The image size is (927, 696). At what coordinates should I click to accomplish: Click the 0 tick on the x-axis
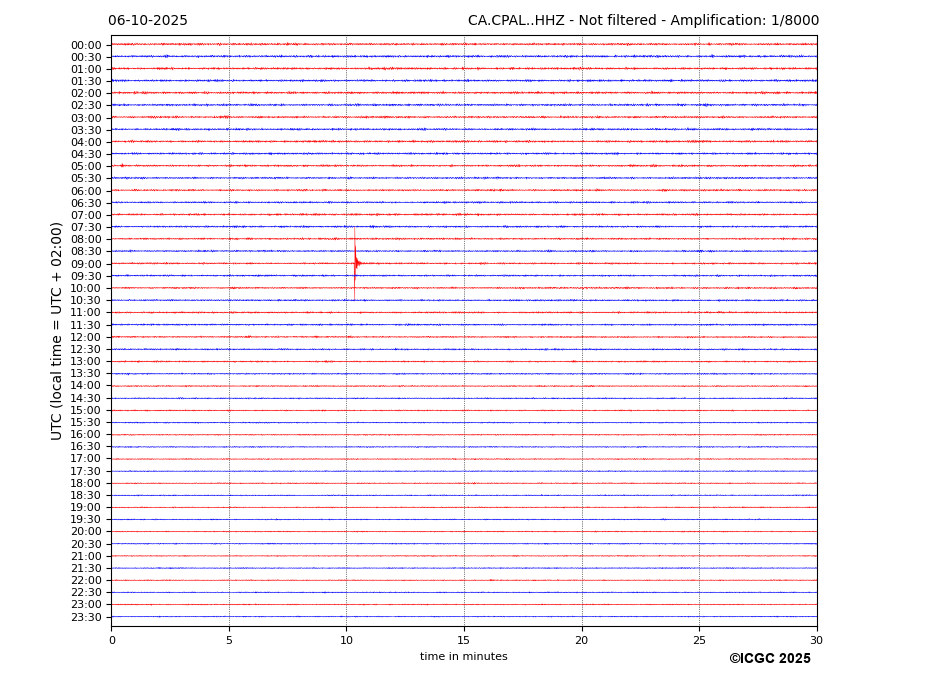coord(112,640)
